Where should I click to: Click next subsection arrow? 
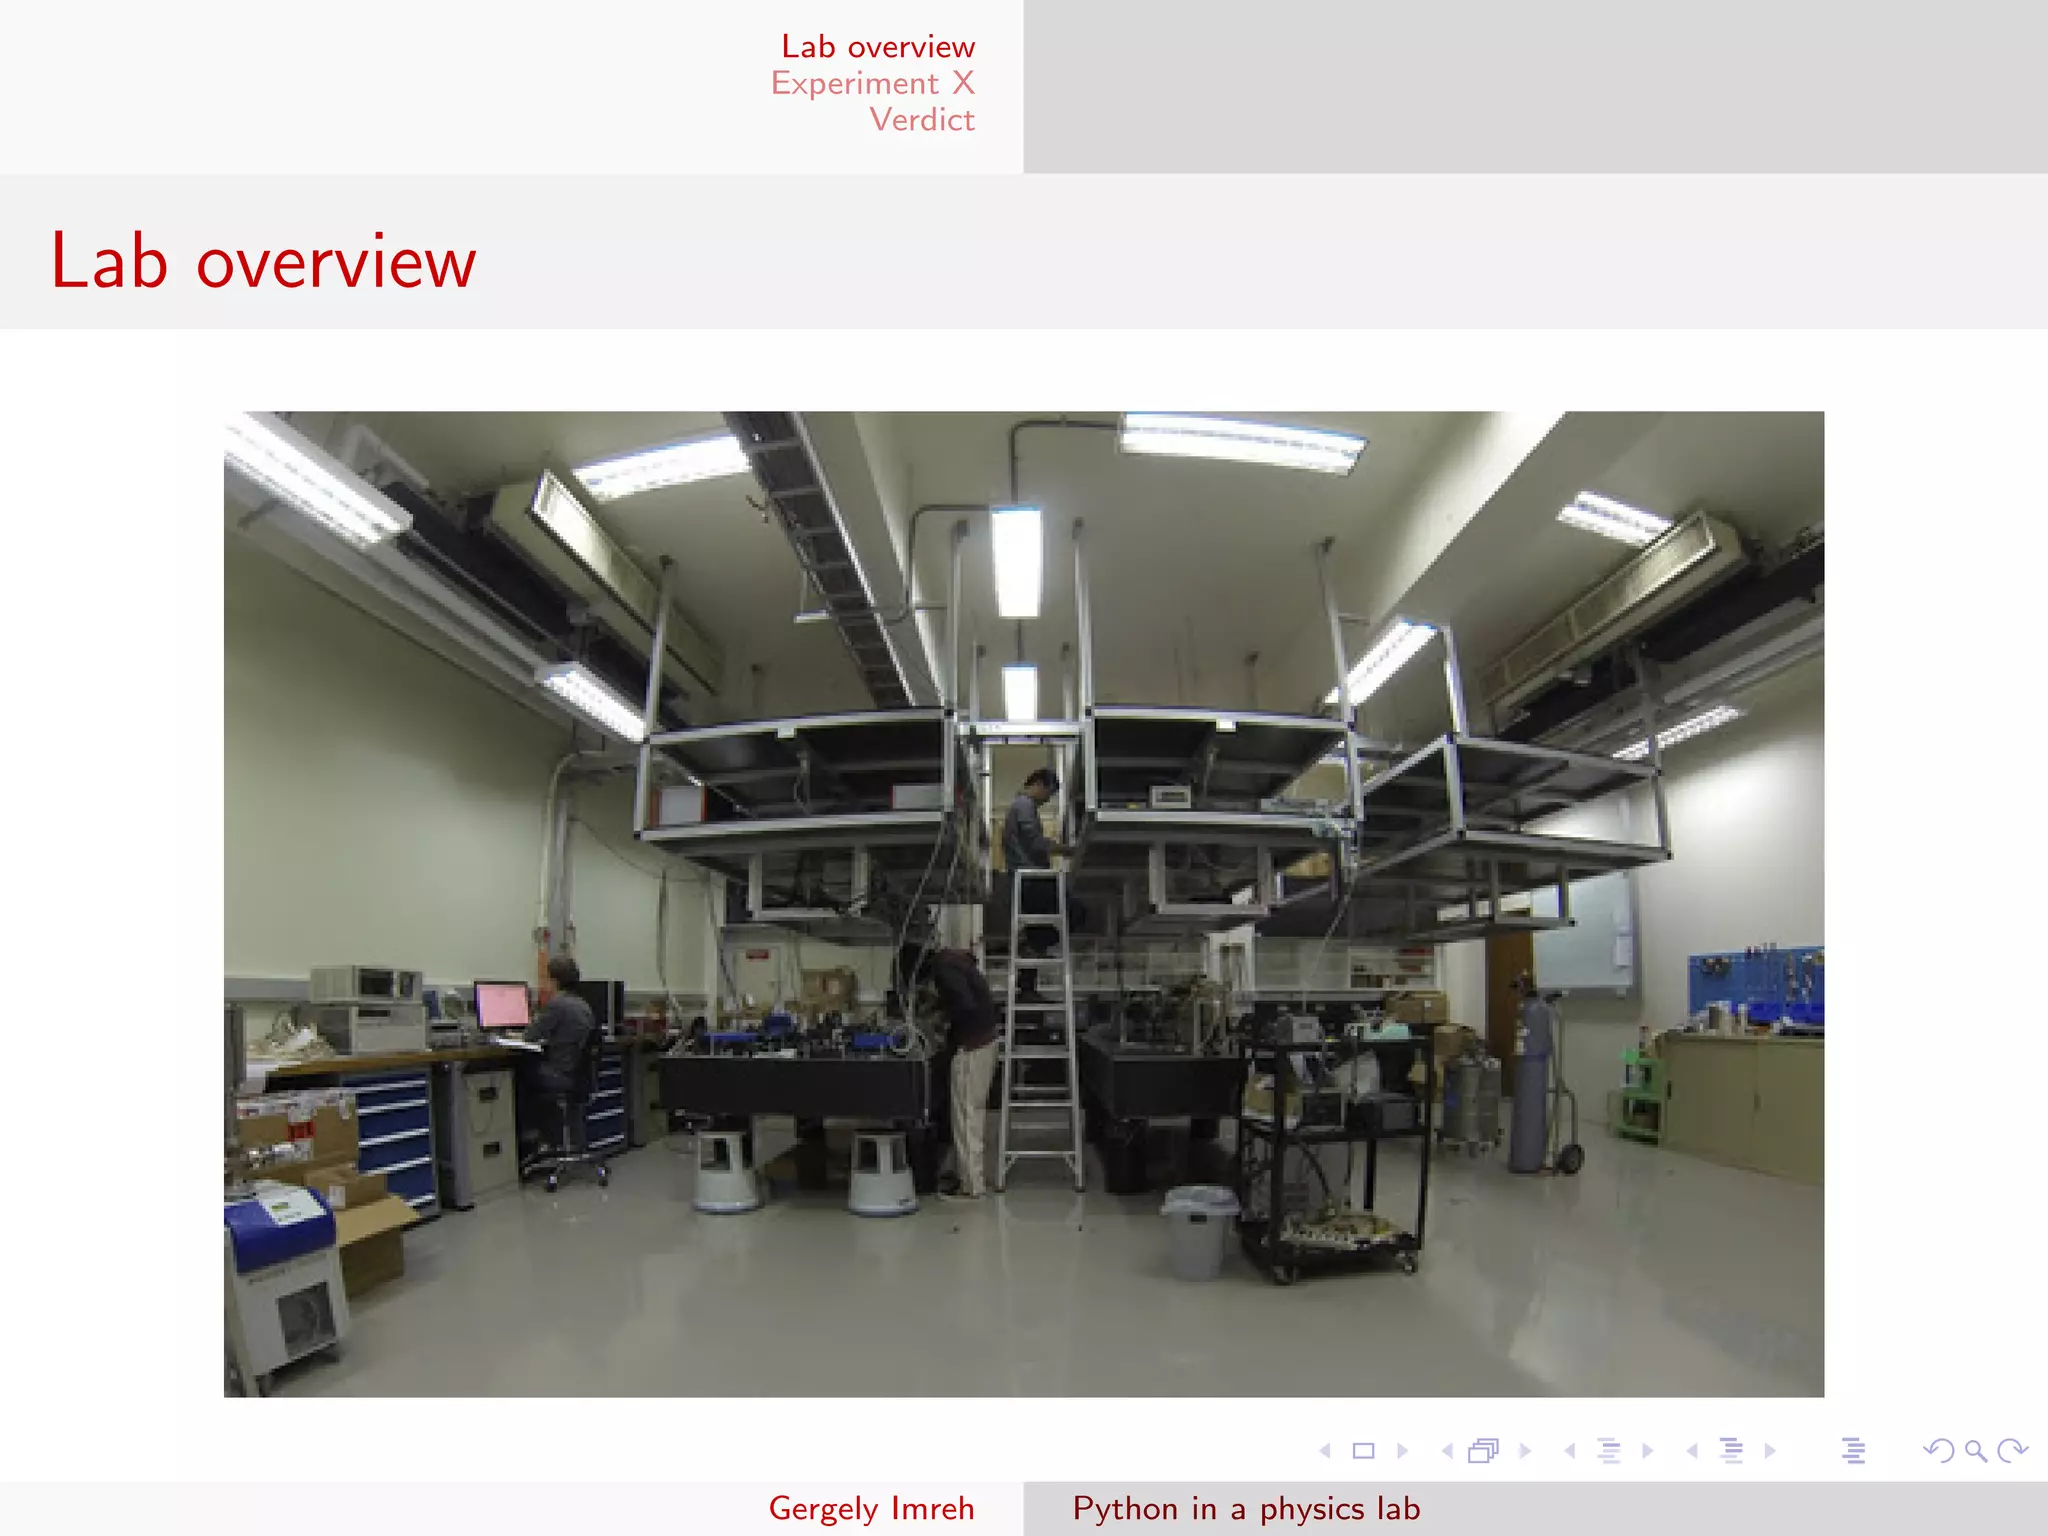coord(1648,1450)
